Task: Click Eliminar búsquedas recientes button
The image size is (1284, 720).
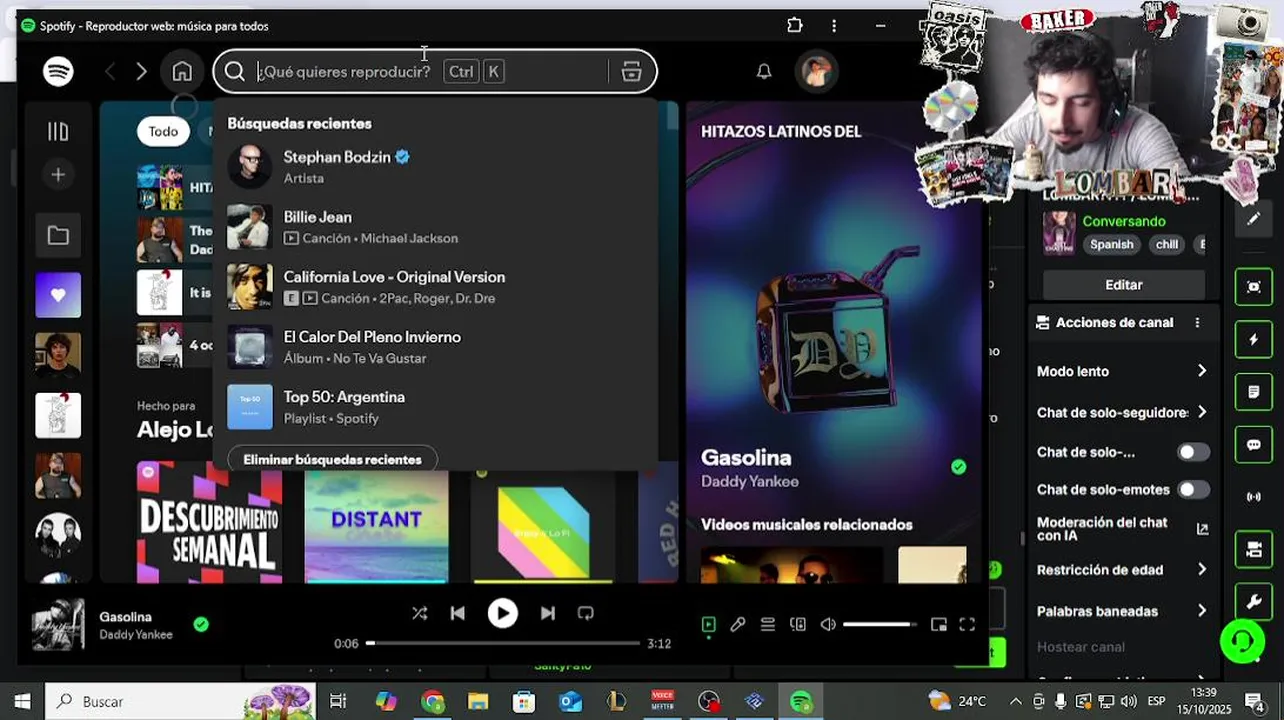Action: tap(332, 460)
